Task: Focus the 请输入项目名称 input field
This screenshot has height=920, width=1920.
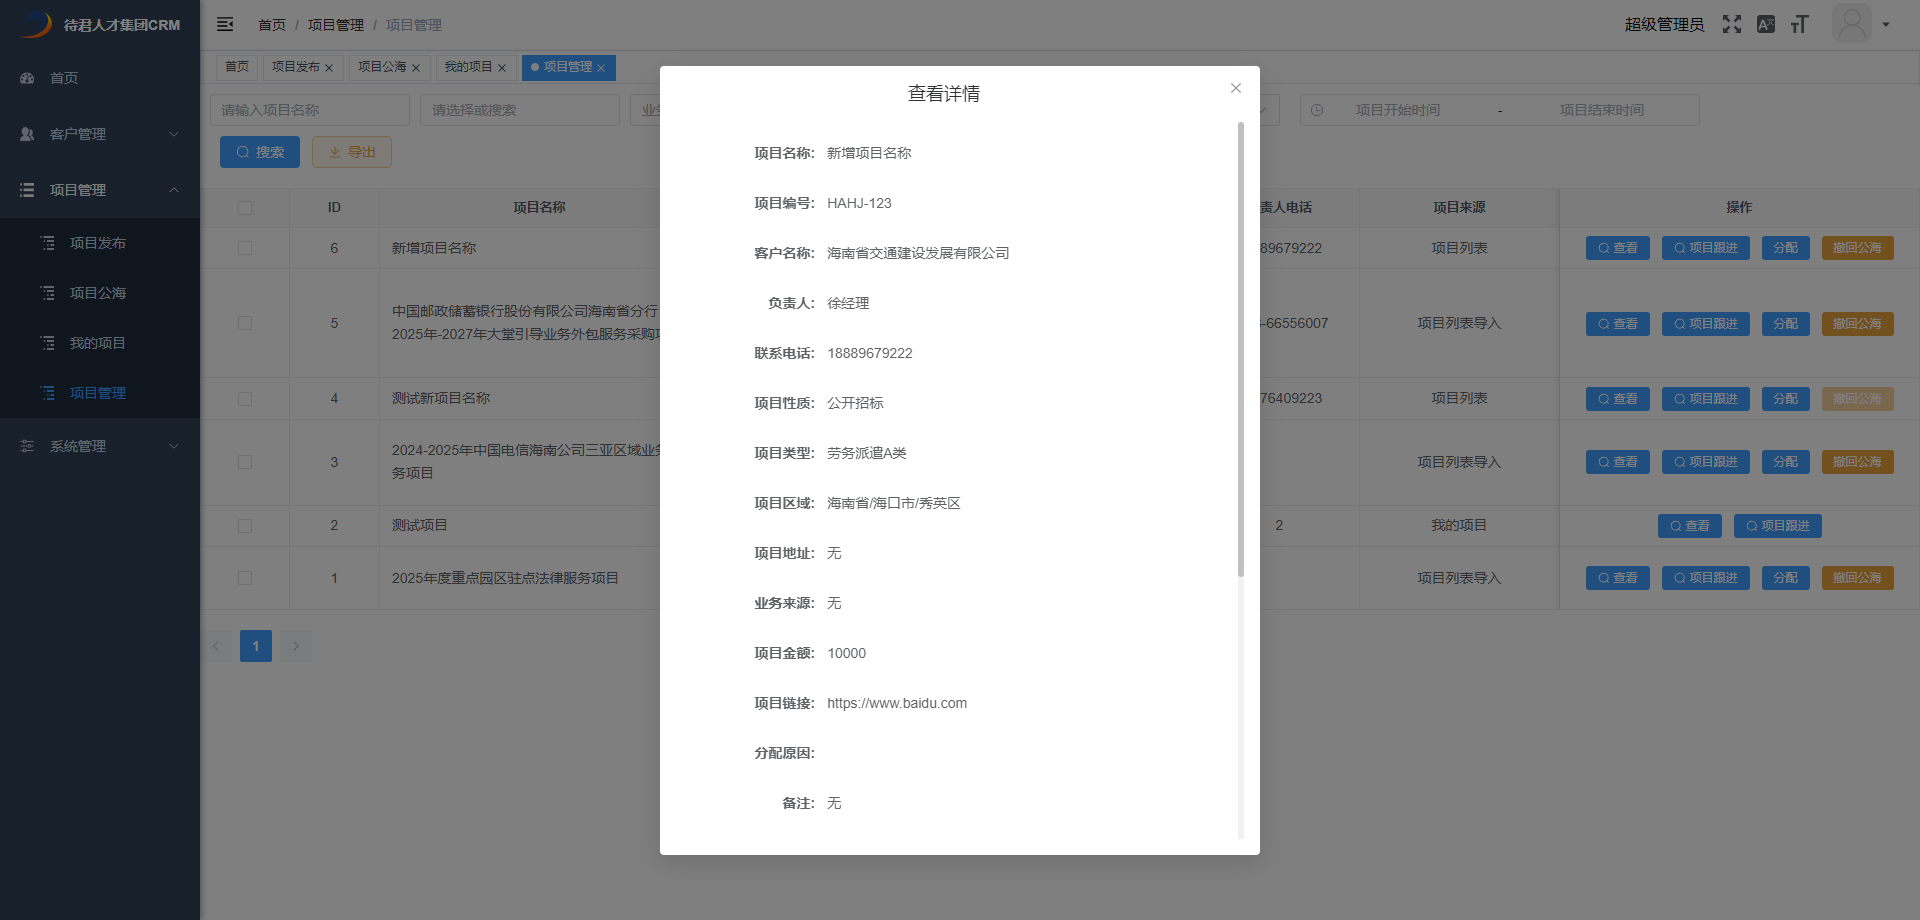Action: [x=310, y=110]
